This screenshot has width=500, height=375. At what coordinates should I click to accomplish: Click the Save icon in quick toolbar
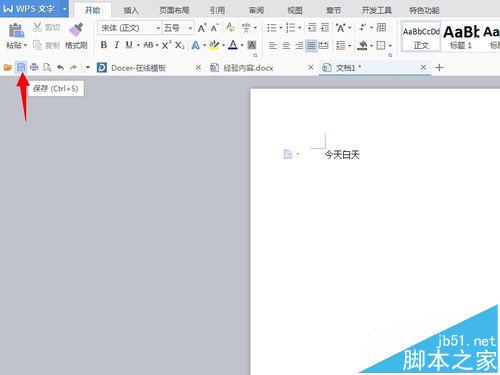pos(21,68)
